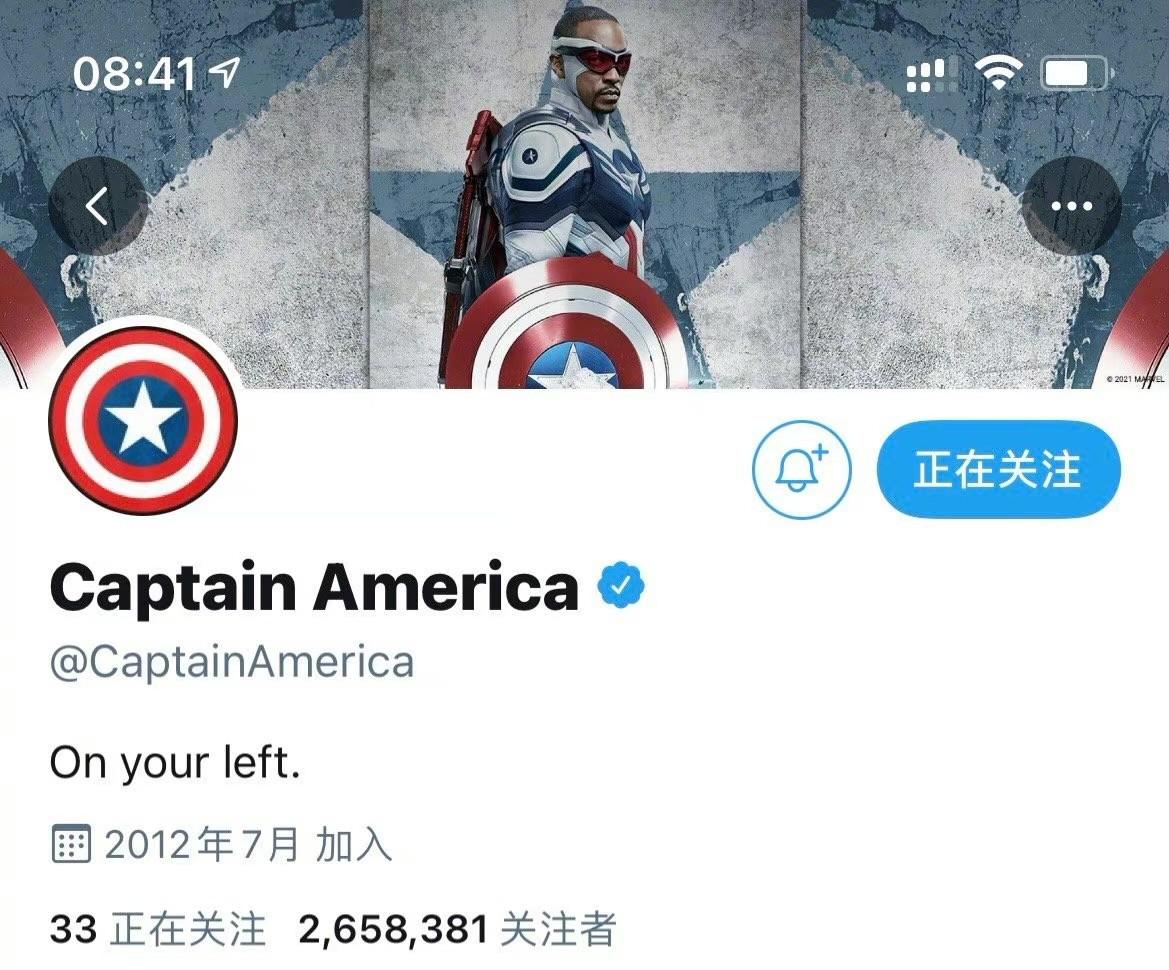Tap the 08:41 status bar clock
The image size is (1169, 970).
135,74
